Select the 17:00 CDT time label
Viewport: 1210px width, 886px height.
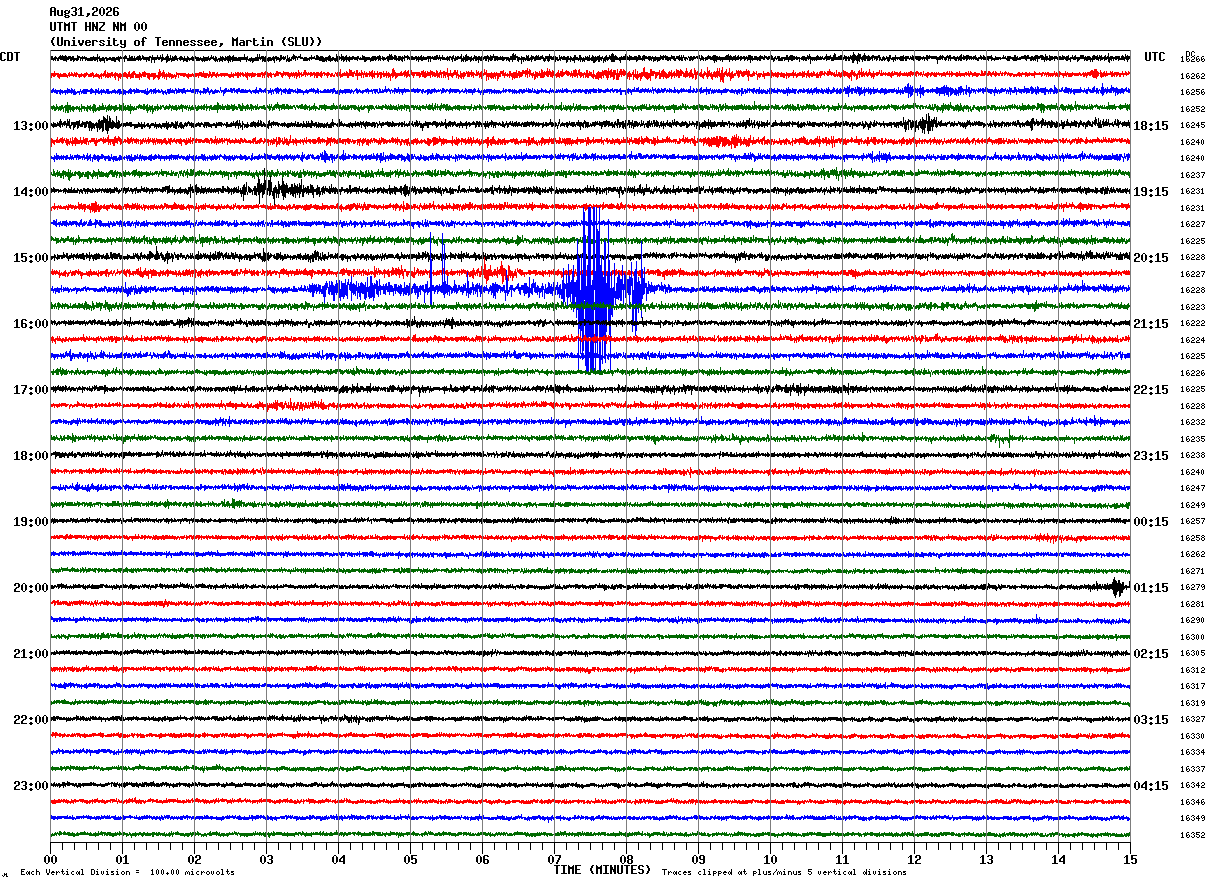(31, 389)
